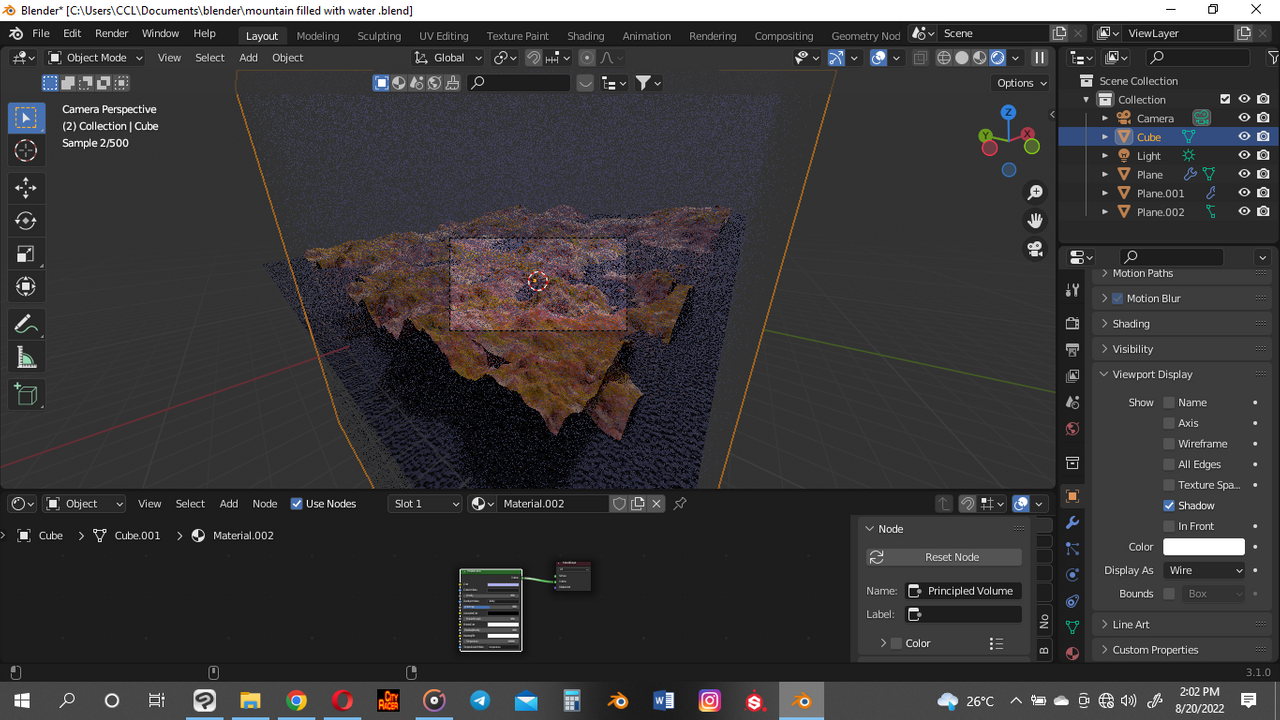Switch to rendered viewport shading
Viewport: 1280px width, 720px height.
click(x=997, y=58)
